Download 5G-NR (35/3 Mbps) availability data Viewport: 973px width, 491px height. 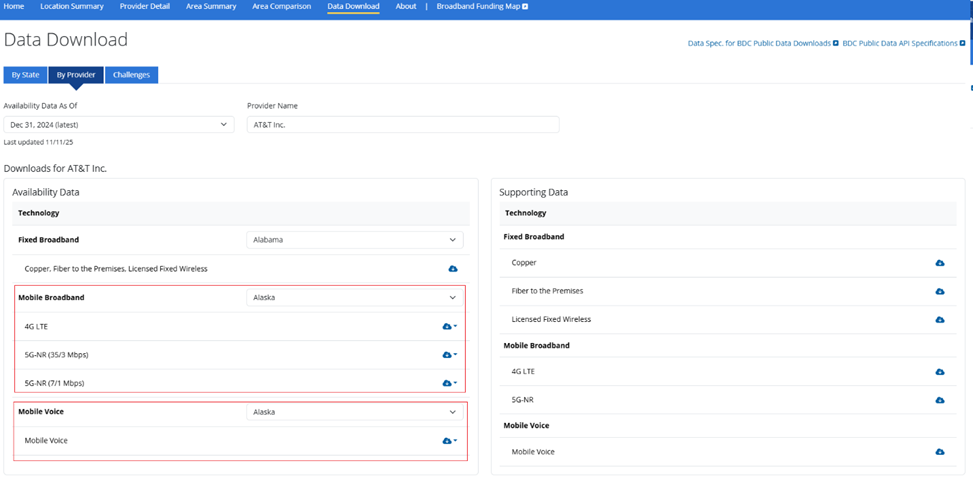(x=449, y=354)
